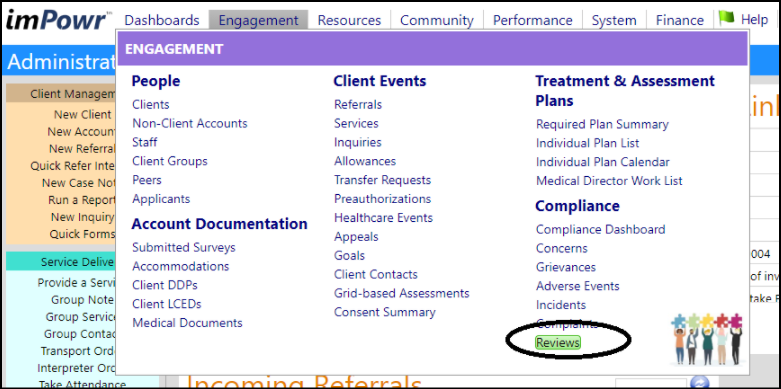Select the highlighted Reviews link
Image resolution: width=781 pixels, height=389 pixels.
point(558,343)
